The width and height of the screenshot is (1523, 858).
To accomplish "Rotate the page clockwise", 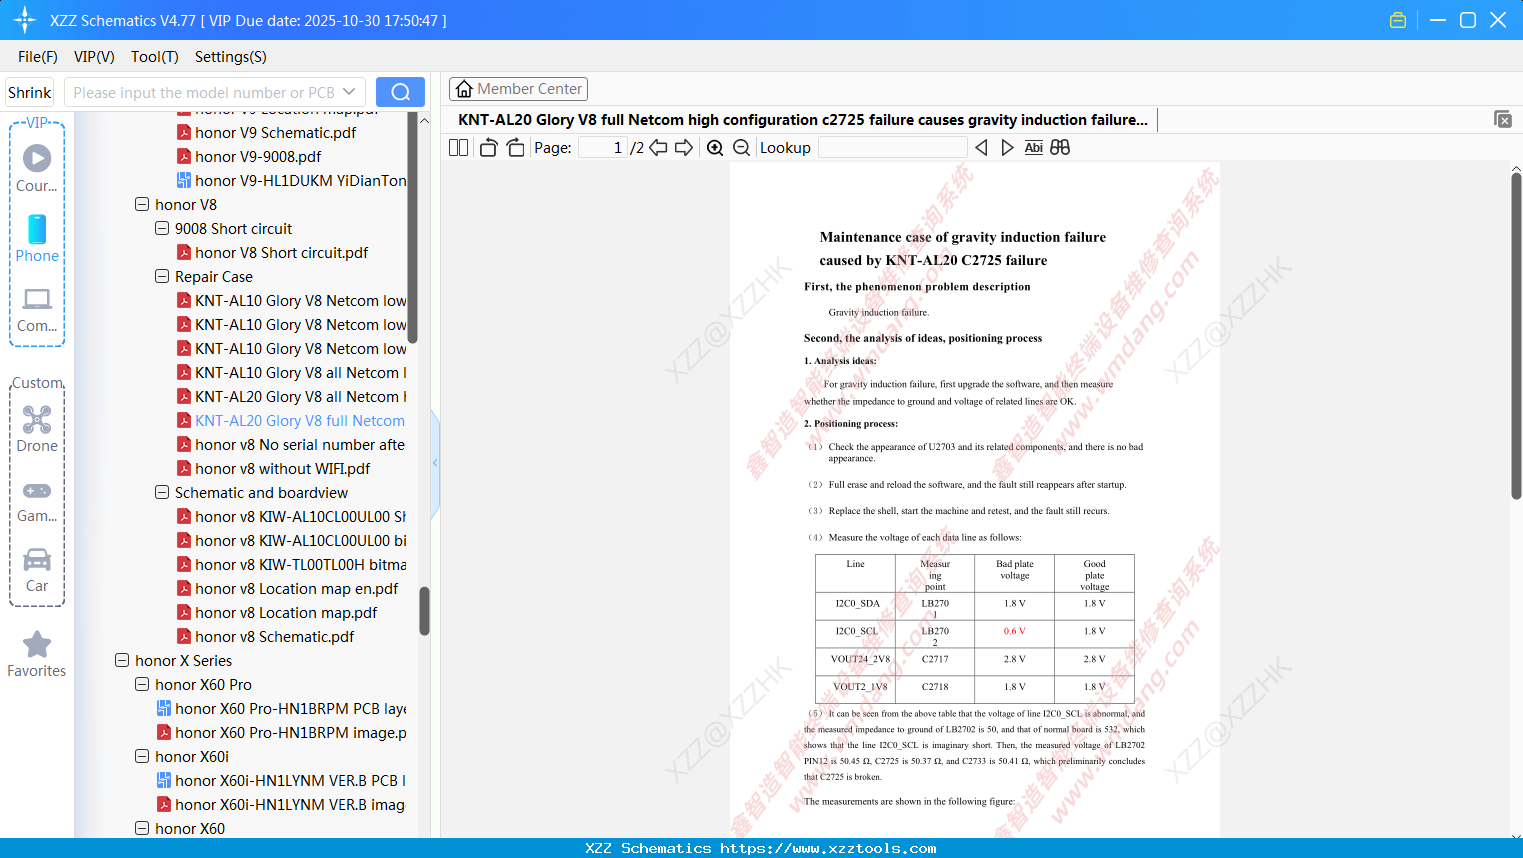I will [x=515, y=147].
